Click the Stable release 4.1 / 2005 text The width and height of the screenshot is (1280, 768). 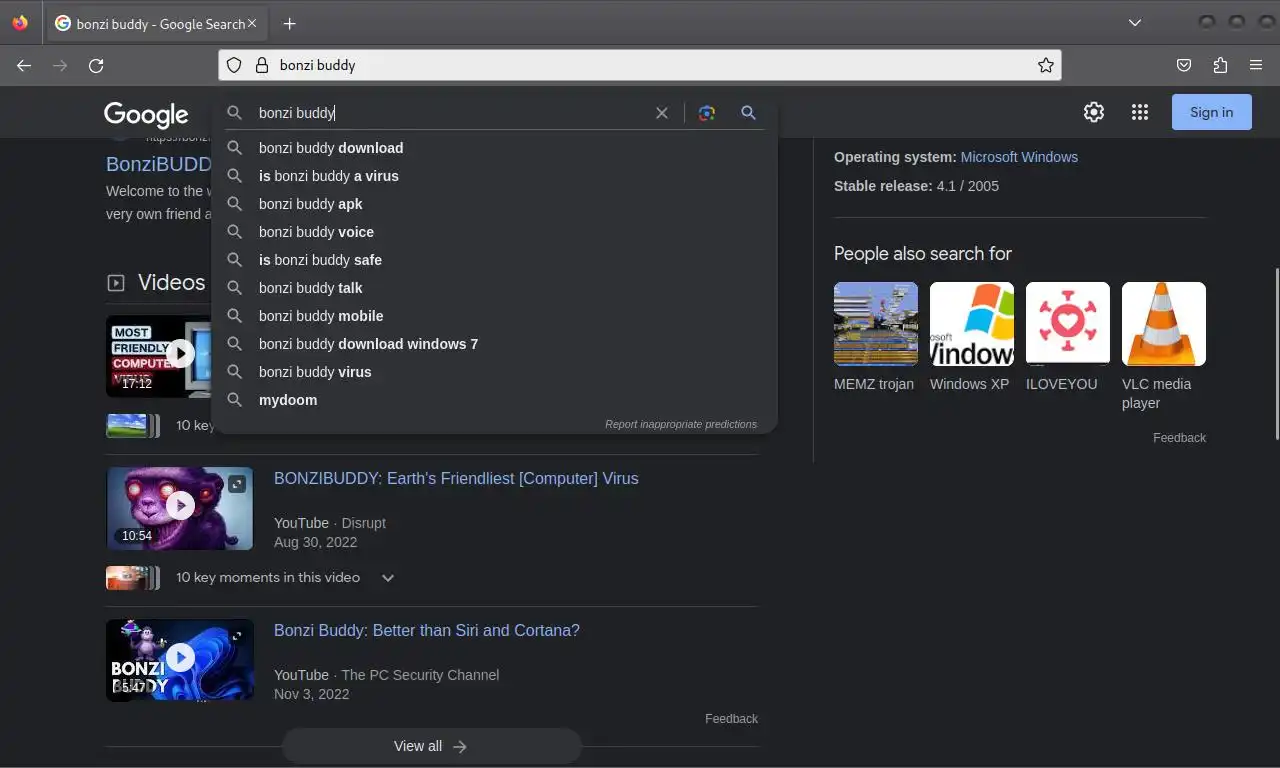(x=916, y=186)
